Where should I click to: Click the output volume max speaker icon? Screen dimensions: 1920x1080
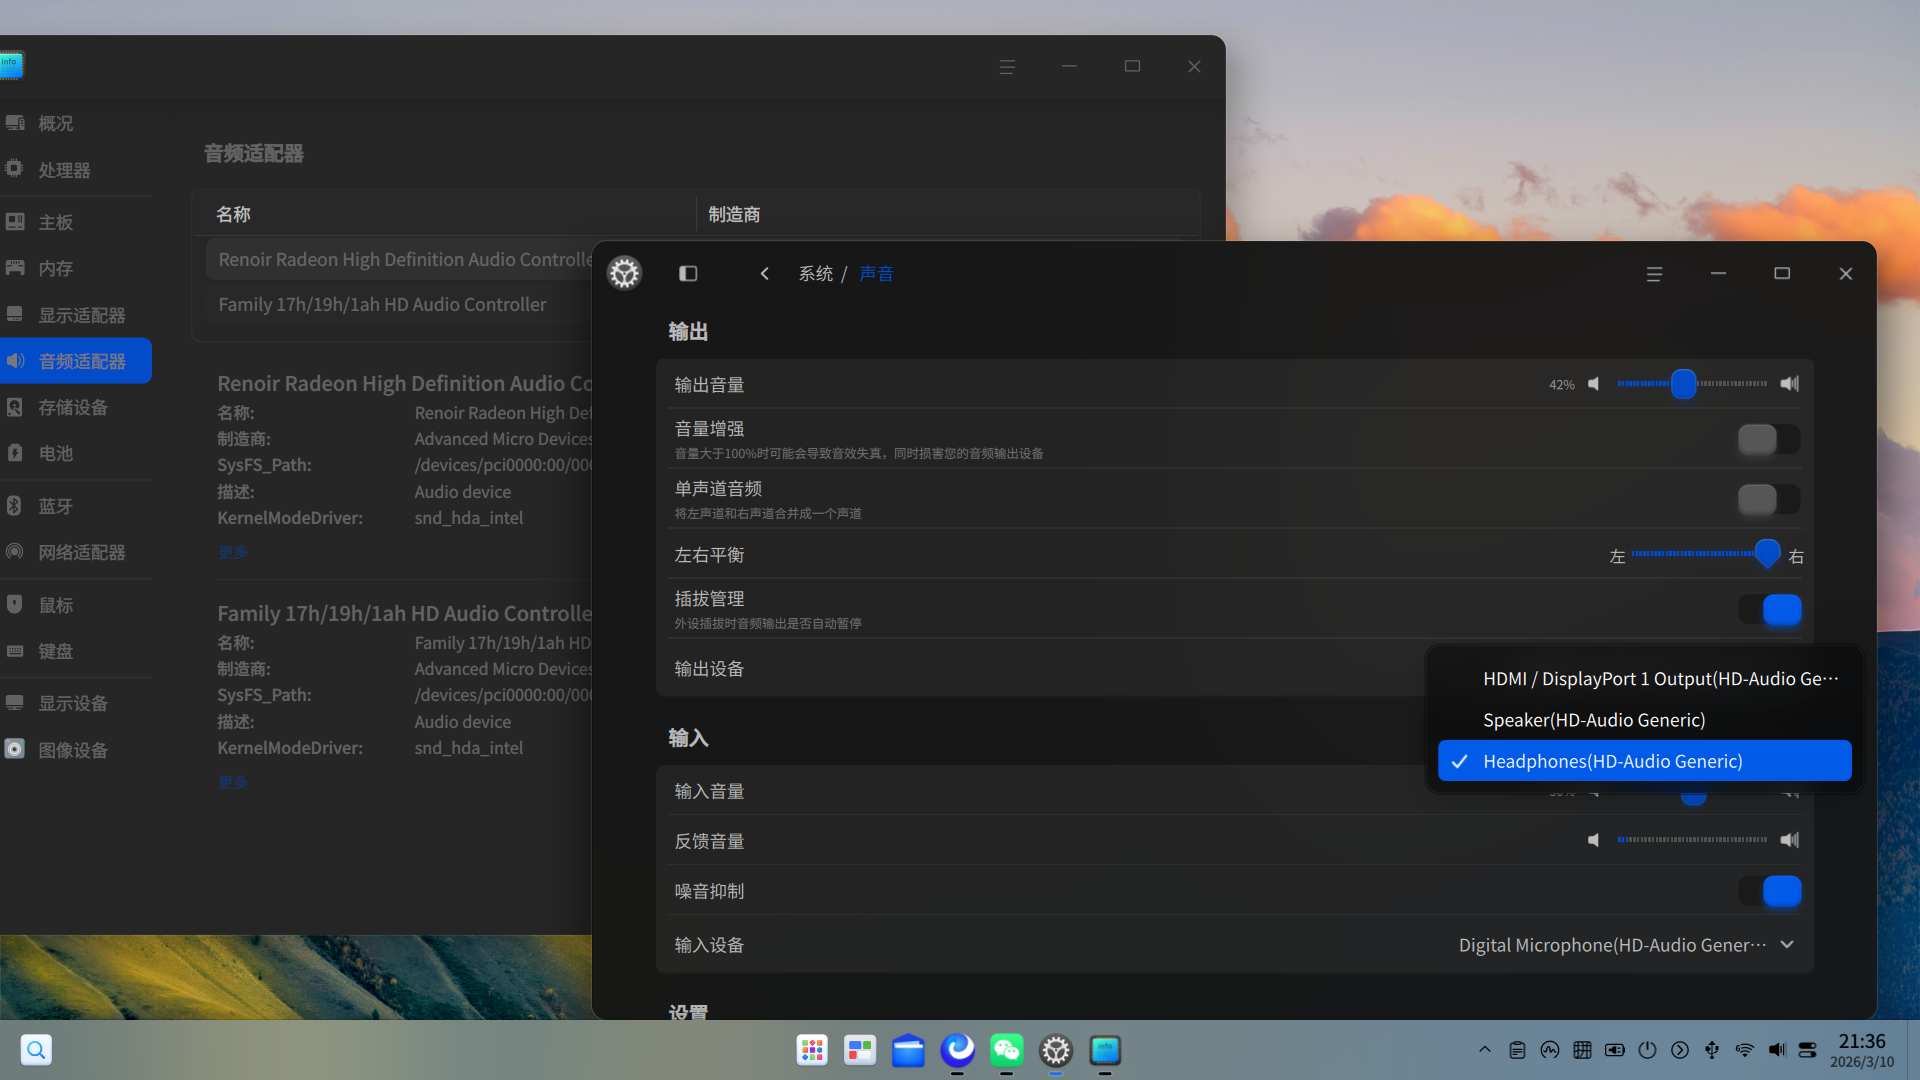click(x=1789, y=384)
